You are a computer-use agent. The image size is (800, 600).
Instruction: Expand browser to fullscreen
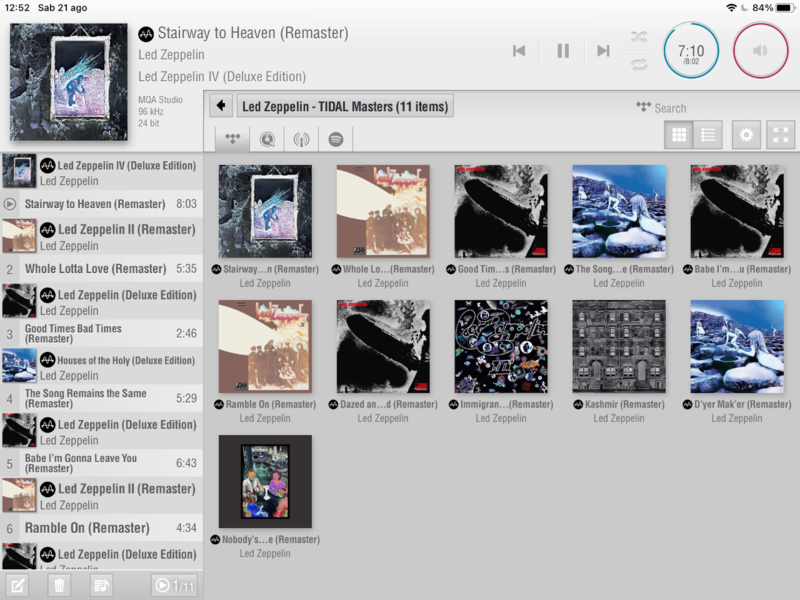(780, 135)
